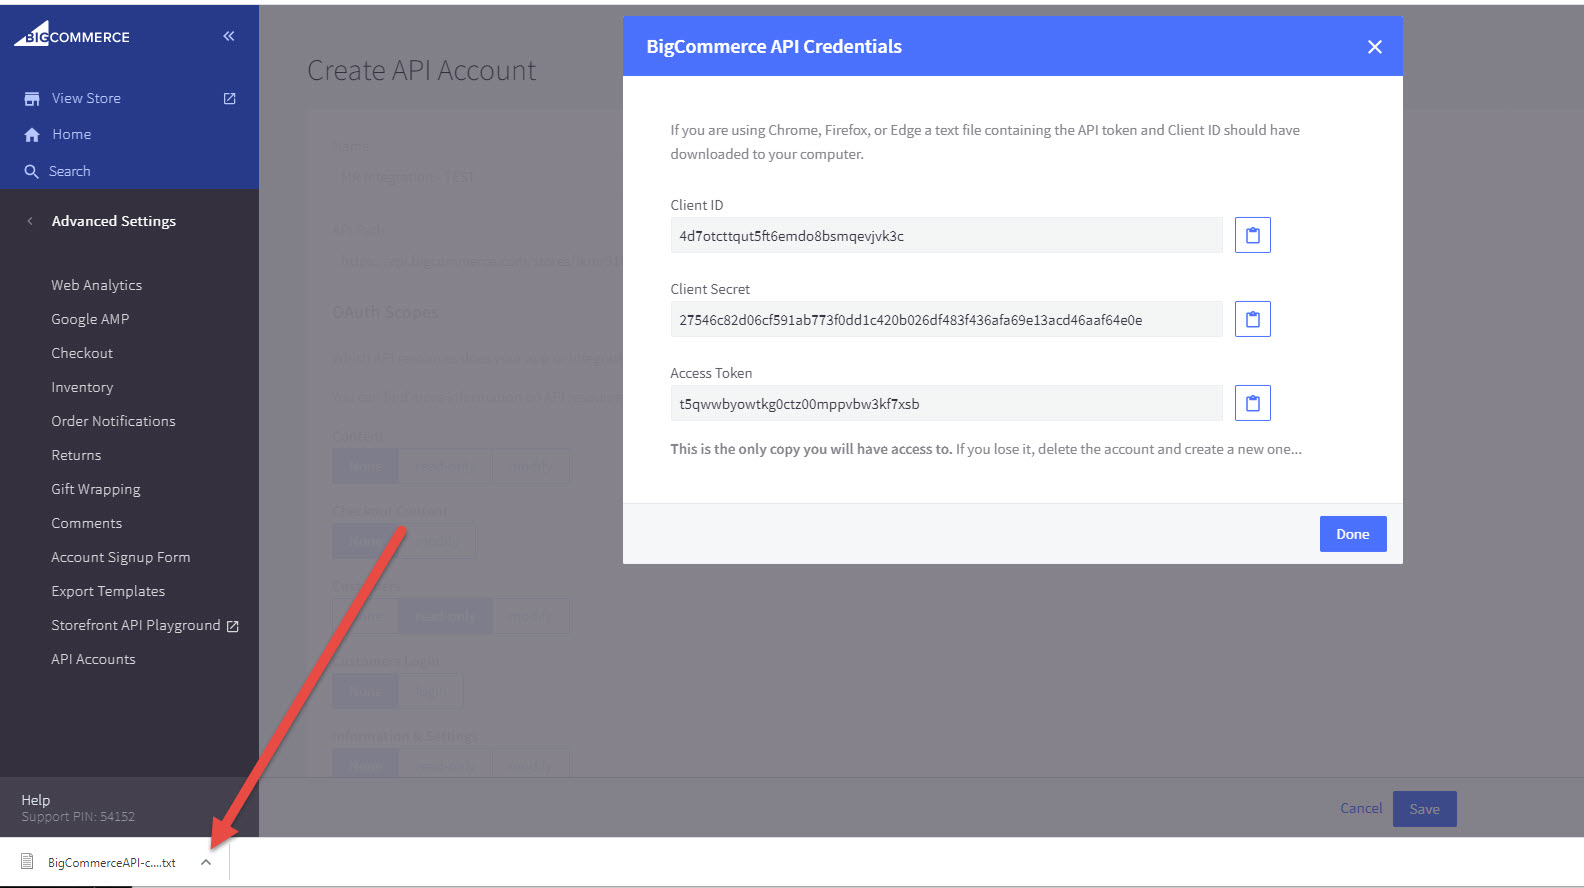
Task: Click the Home house icon
Action: click(x=32, y=134)
